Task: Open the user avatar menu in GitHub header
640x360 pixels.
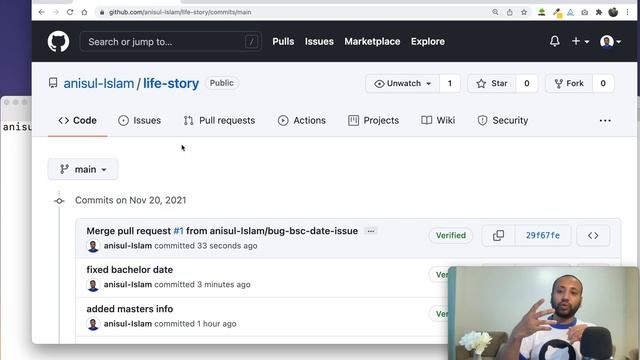Action: (611, 41)
